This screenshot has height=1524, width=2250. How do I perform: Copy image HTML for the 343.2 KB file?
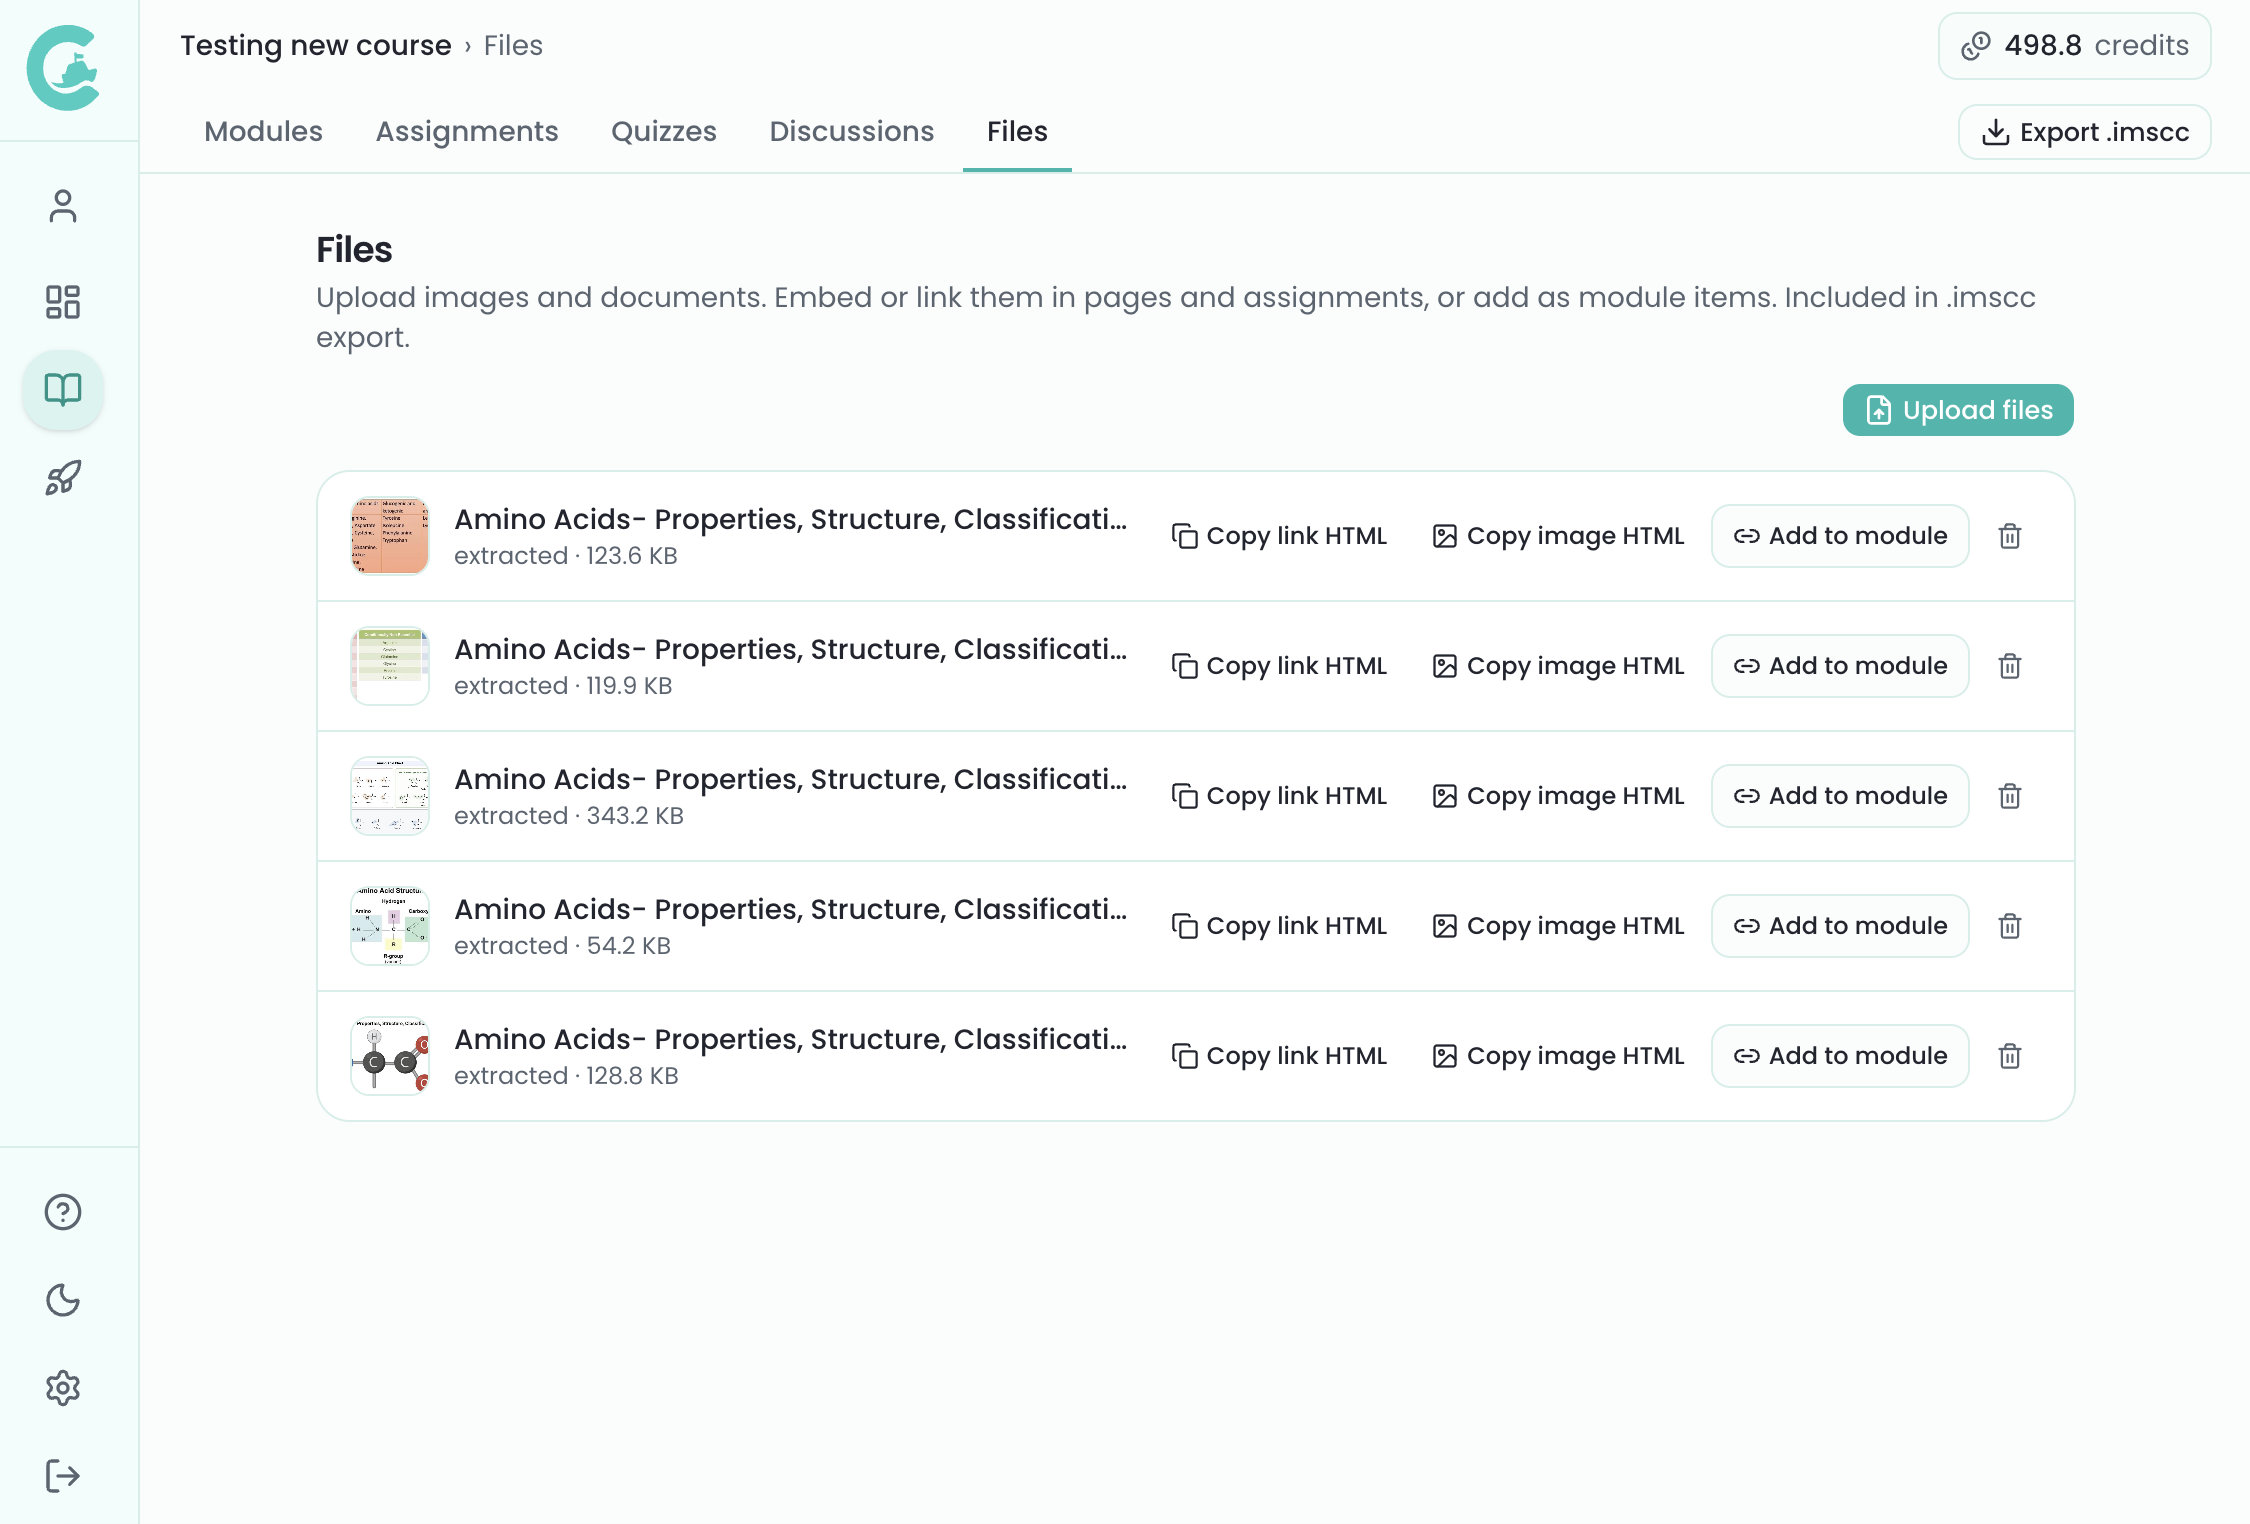coord(1558,796)
